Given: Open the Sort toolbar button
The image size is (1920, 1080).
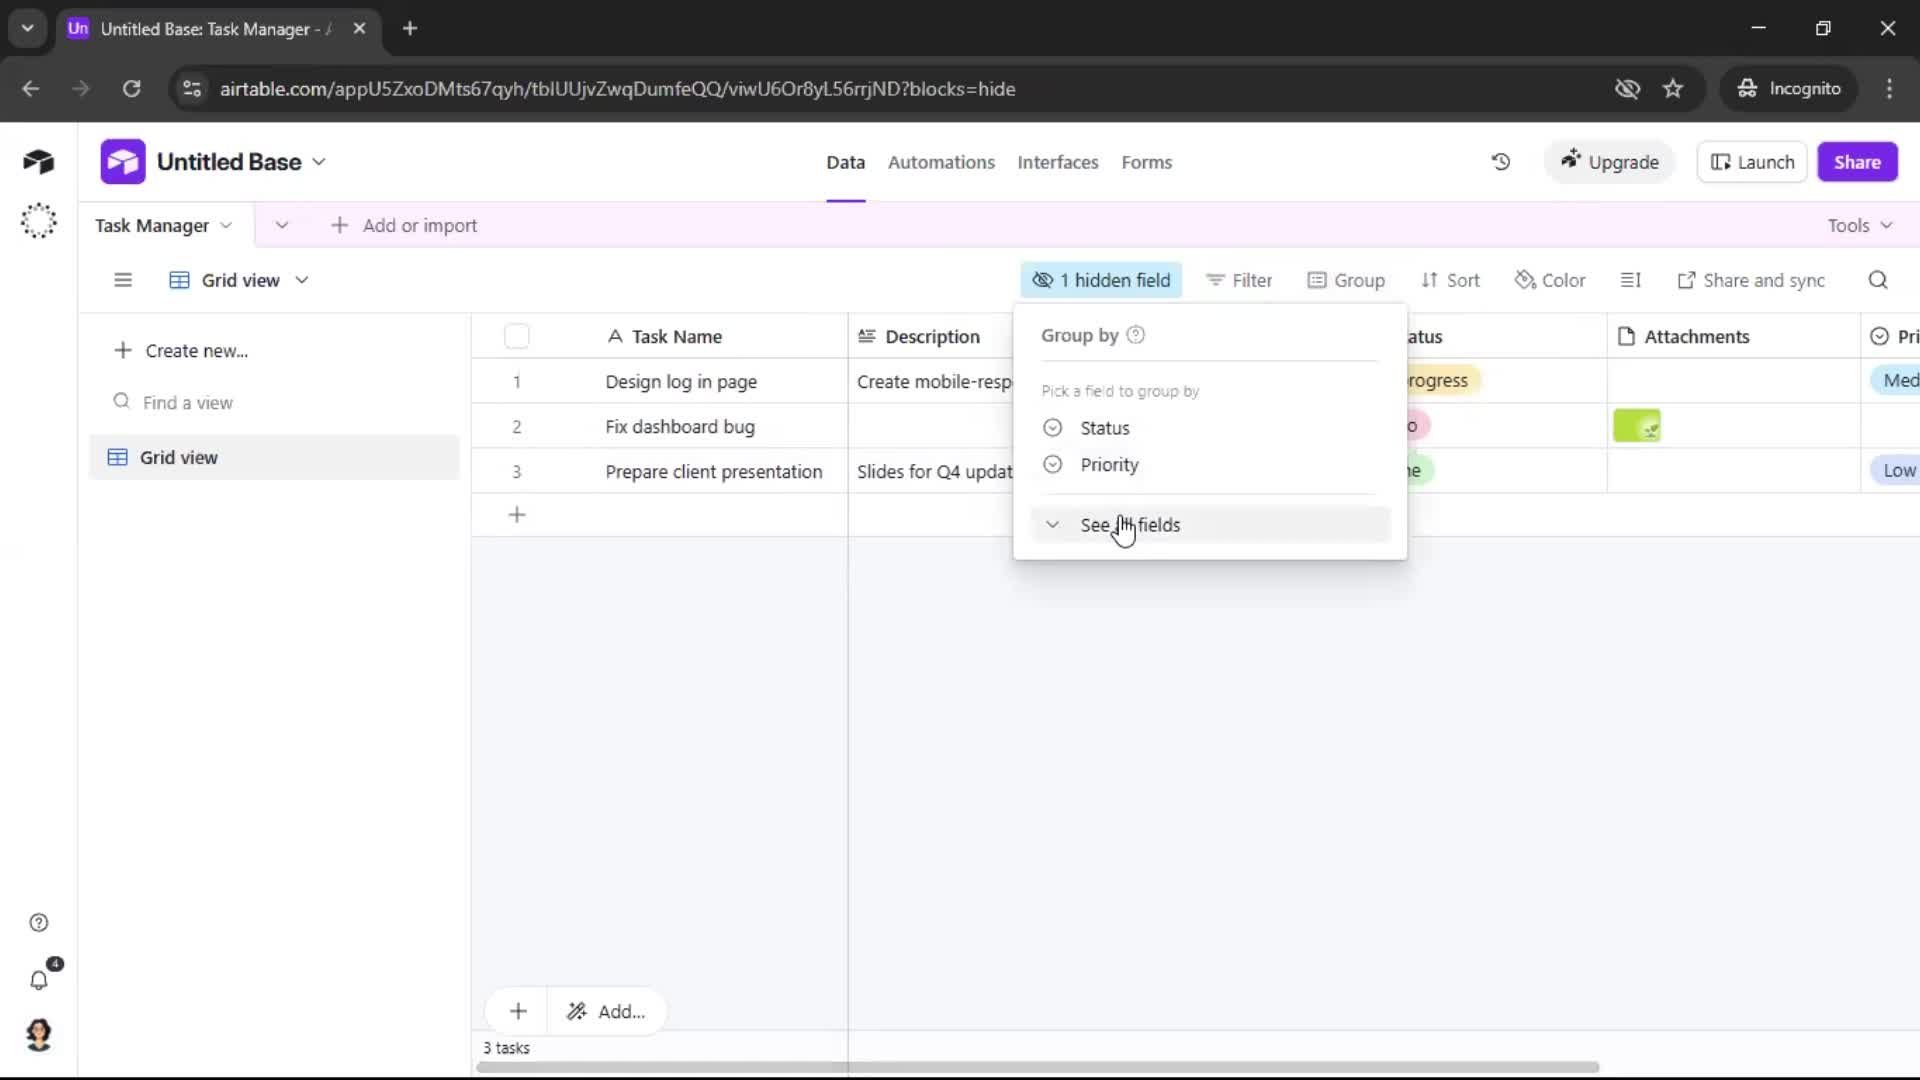Looking at the screenshot, I should click(1450, 280).
